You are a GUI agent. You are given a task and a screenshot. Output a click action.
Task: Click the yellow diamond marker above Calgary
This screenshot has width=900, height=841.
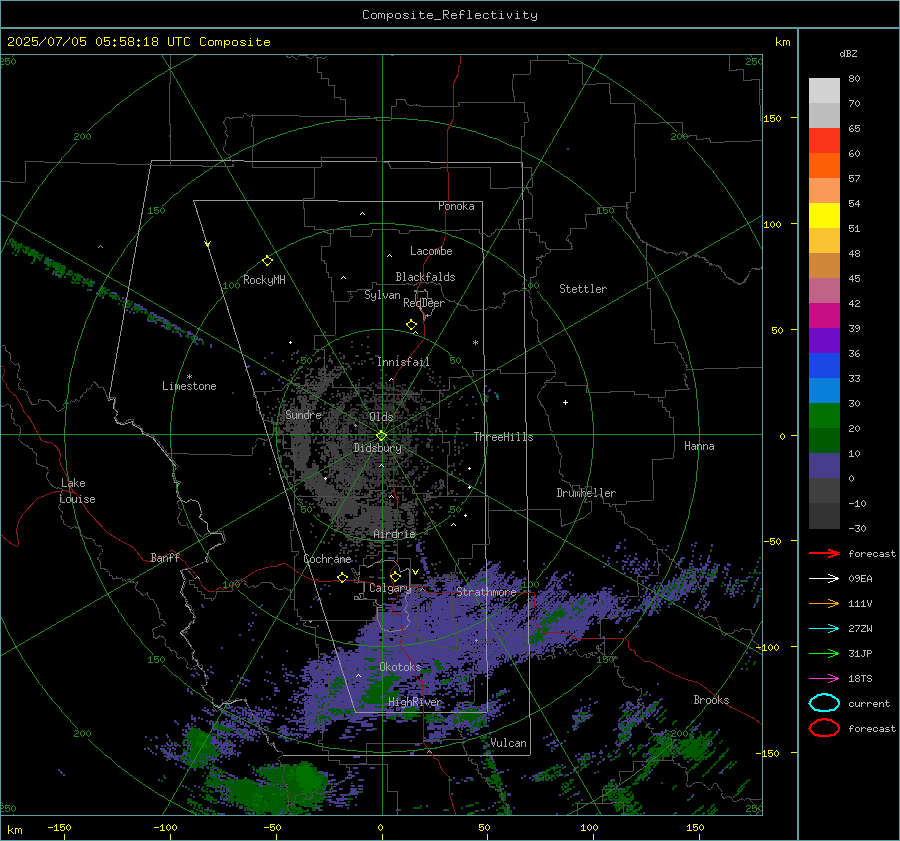(395, 576)
